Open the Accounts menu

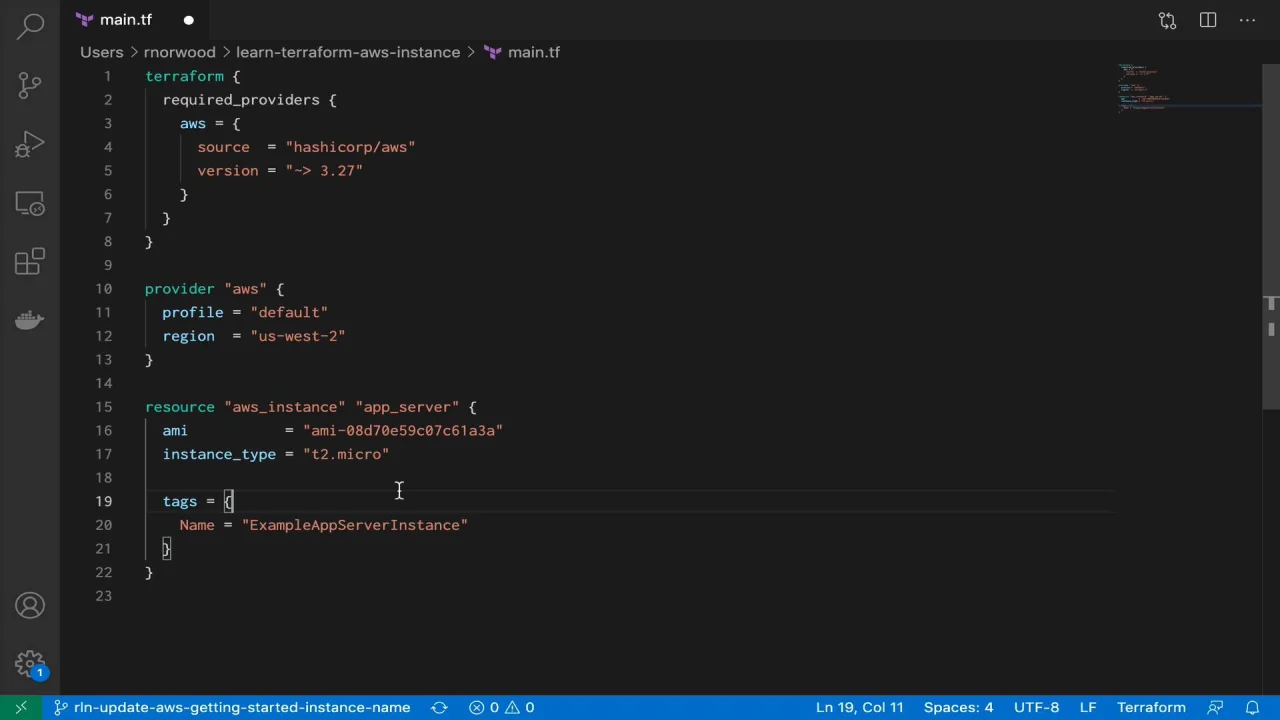tap(29, 605)
